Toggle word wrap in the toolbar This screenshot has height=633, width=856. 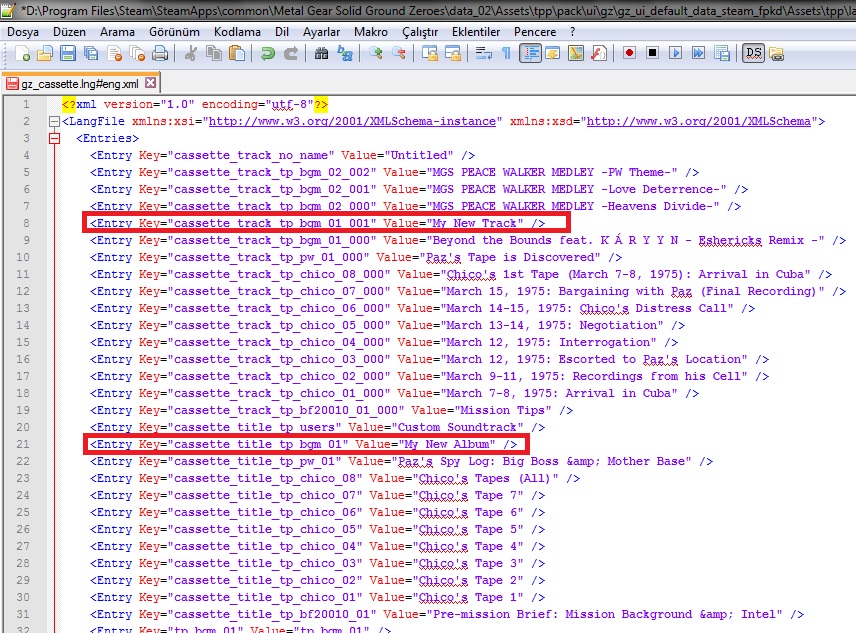(x=484, y=53)
